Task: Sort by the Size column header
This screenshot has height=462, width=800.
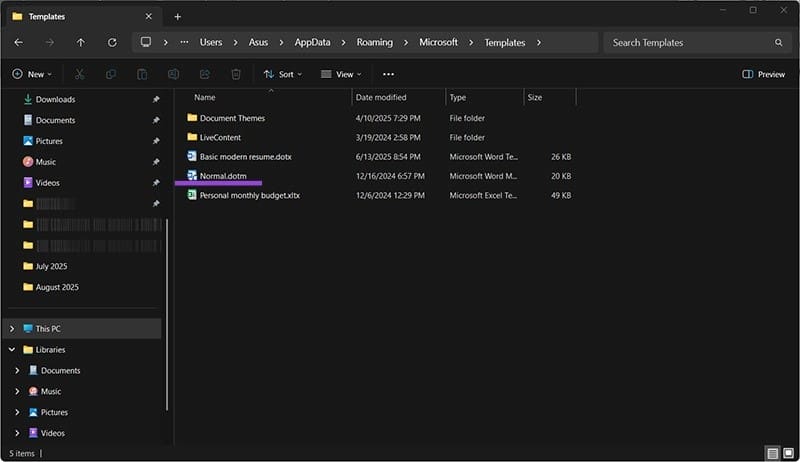Action: pos(535,97)
